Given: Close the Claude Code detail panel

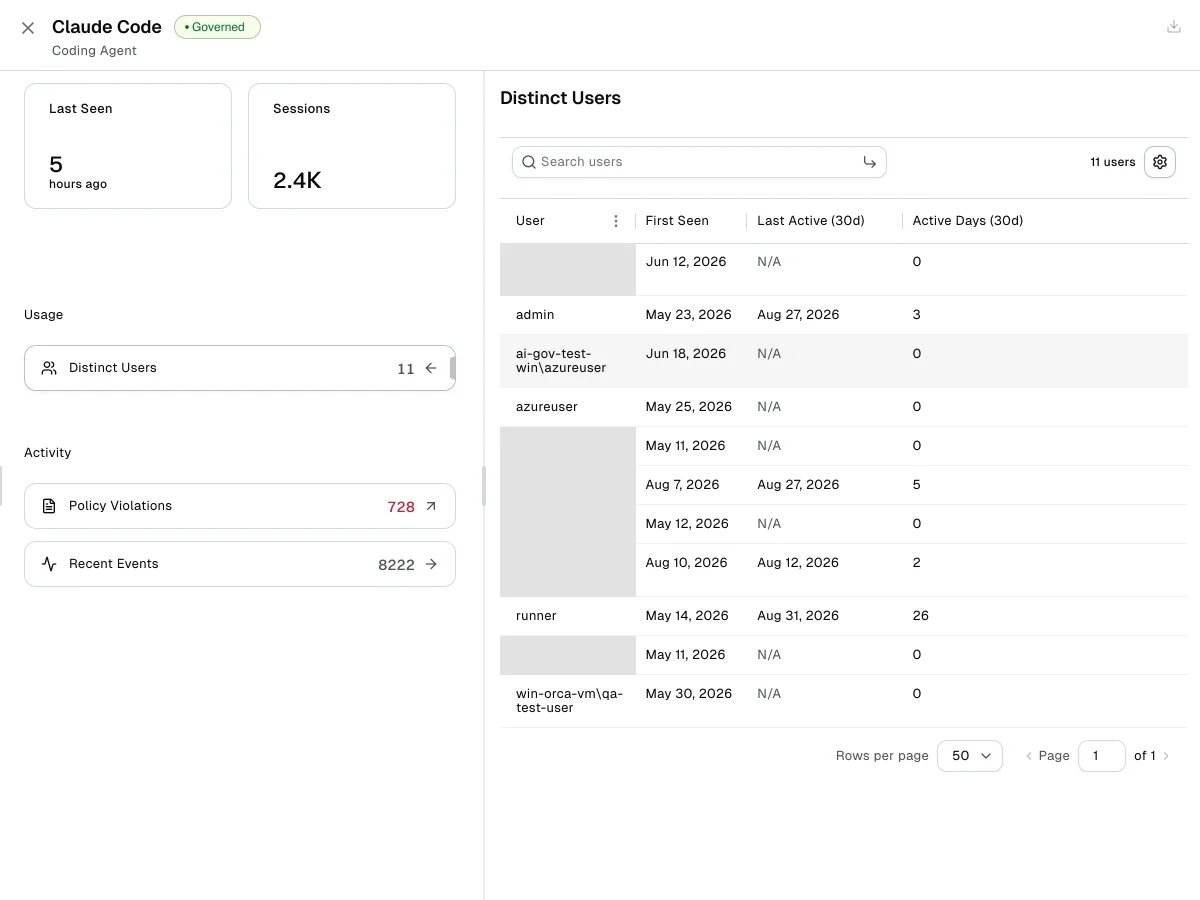Looking at the screenshot, I should pyautogui.click(x=28, y=28).
